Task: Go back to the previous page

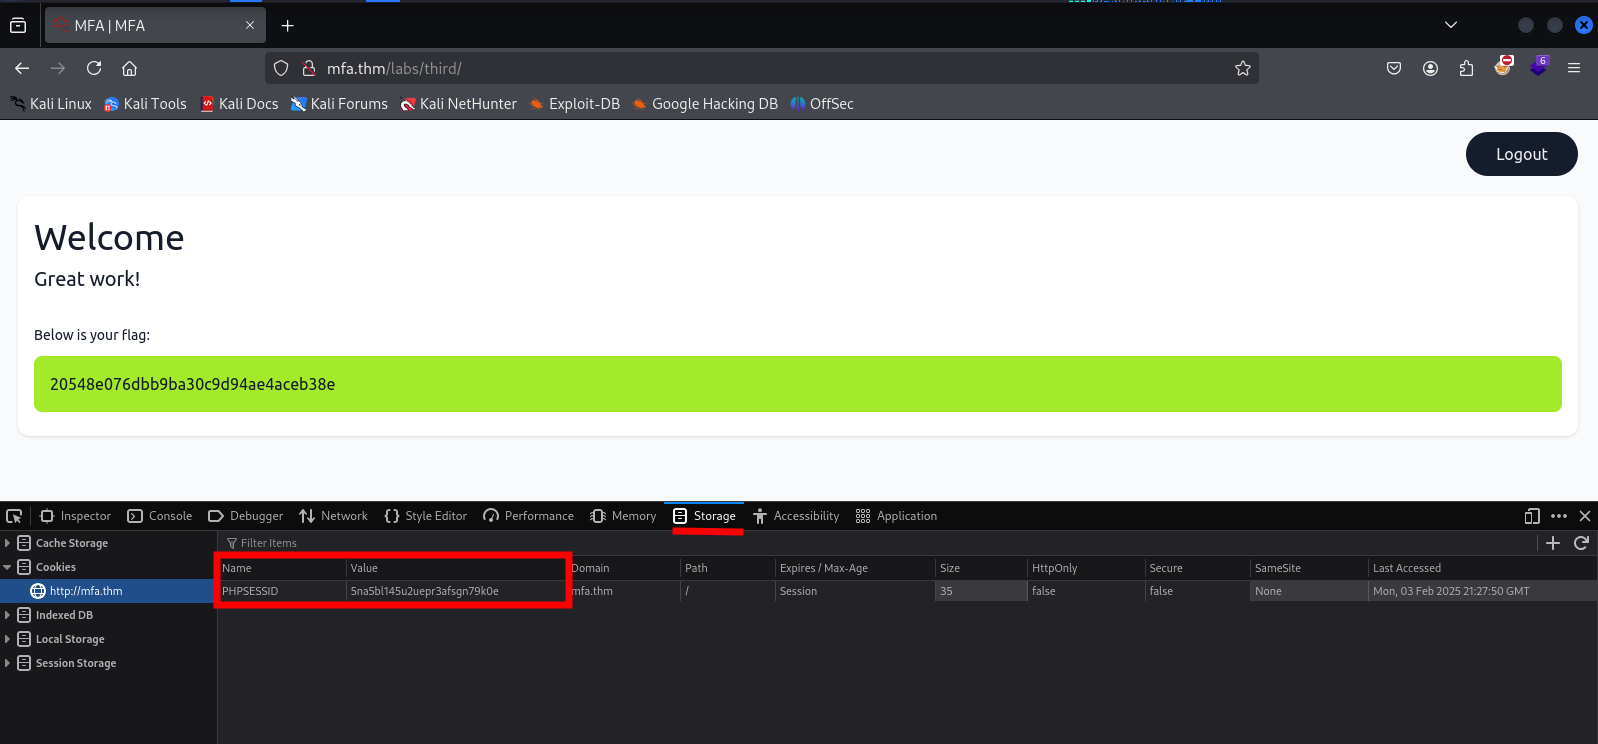Action: 22,68
